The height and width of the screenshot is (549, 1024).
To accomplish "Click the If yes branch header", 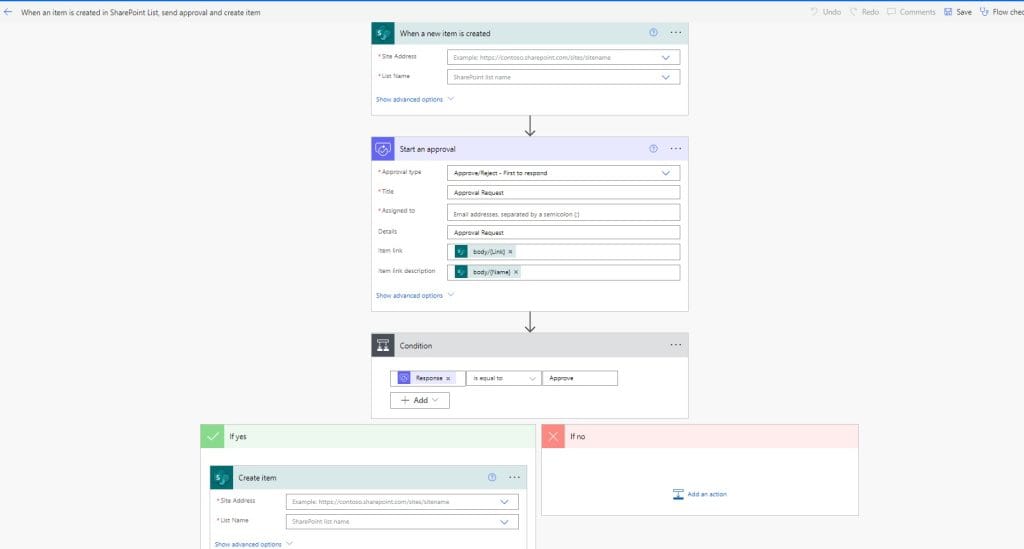I will 368,436.
